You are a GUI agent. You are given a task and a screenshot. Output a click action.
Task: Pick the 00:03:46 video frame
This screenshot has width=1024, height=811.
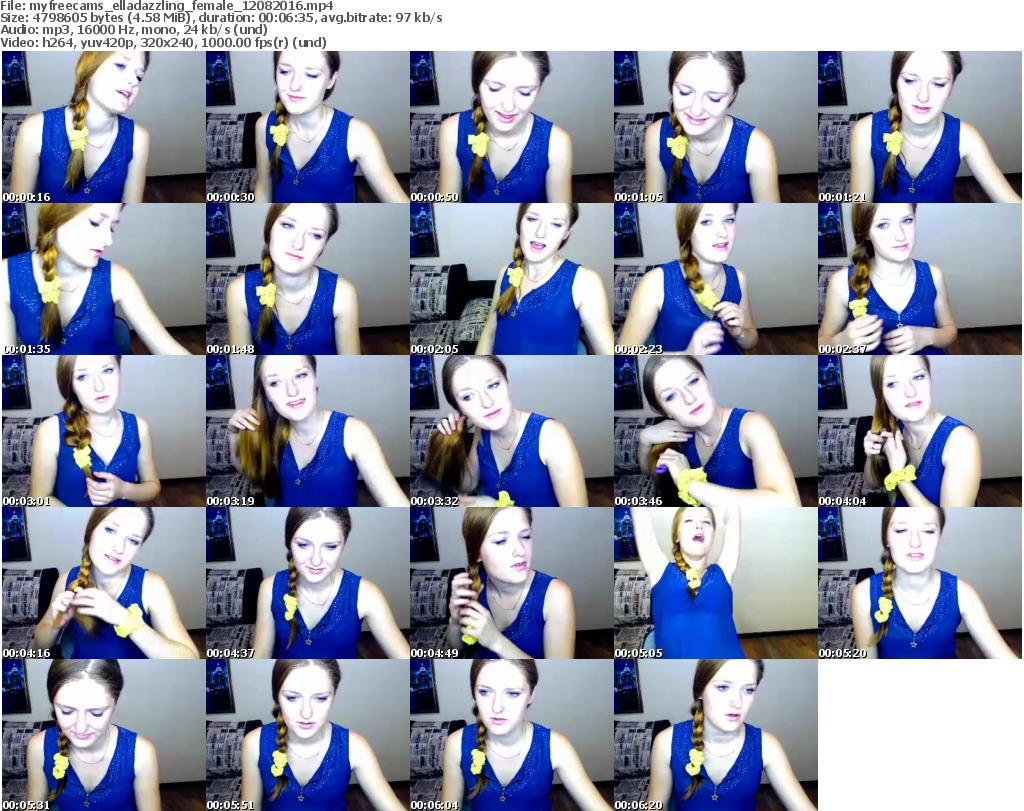[x=715, y=431]
